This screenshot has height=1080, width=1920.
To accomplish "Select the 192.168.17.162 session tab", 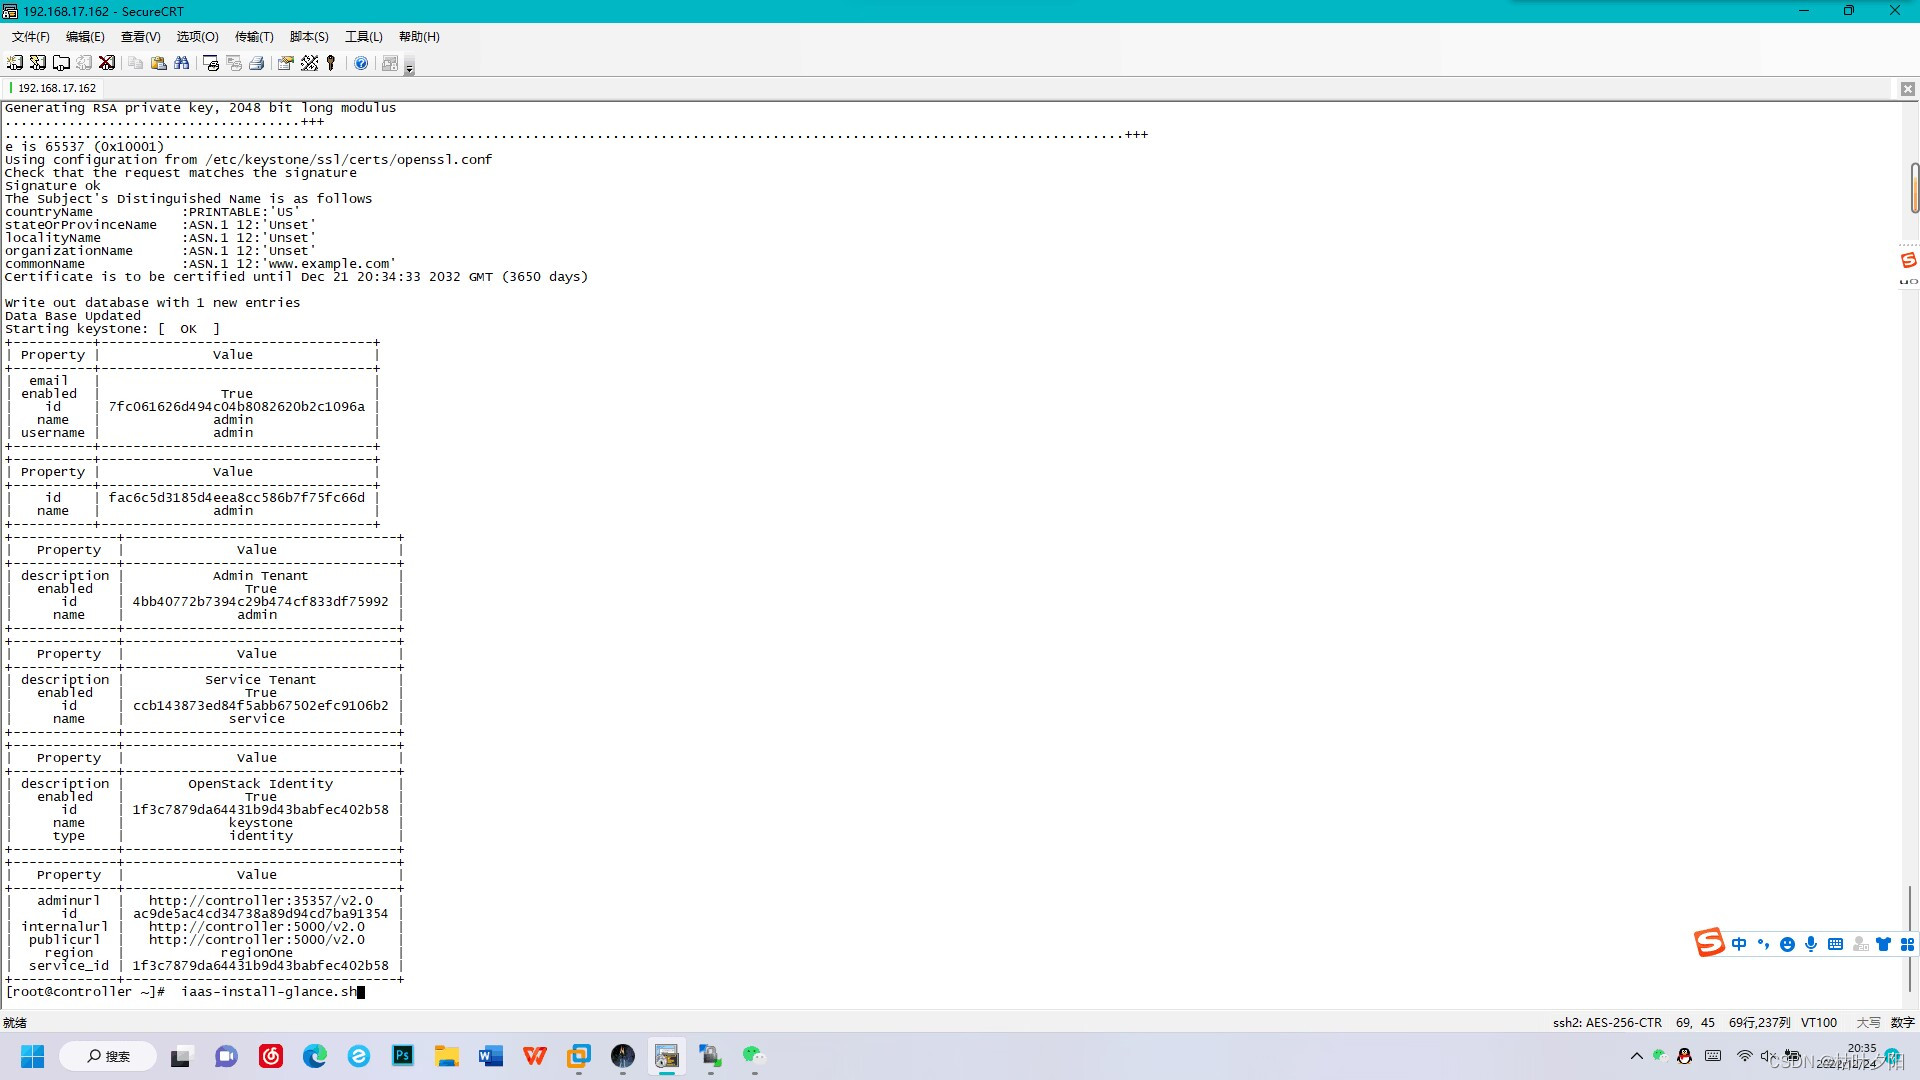I will pos(55,87).
